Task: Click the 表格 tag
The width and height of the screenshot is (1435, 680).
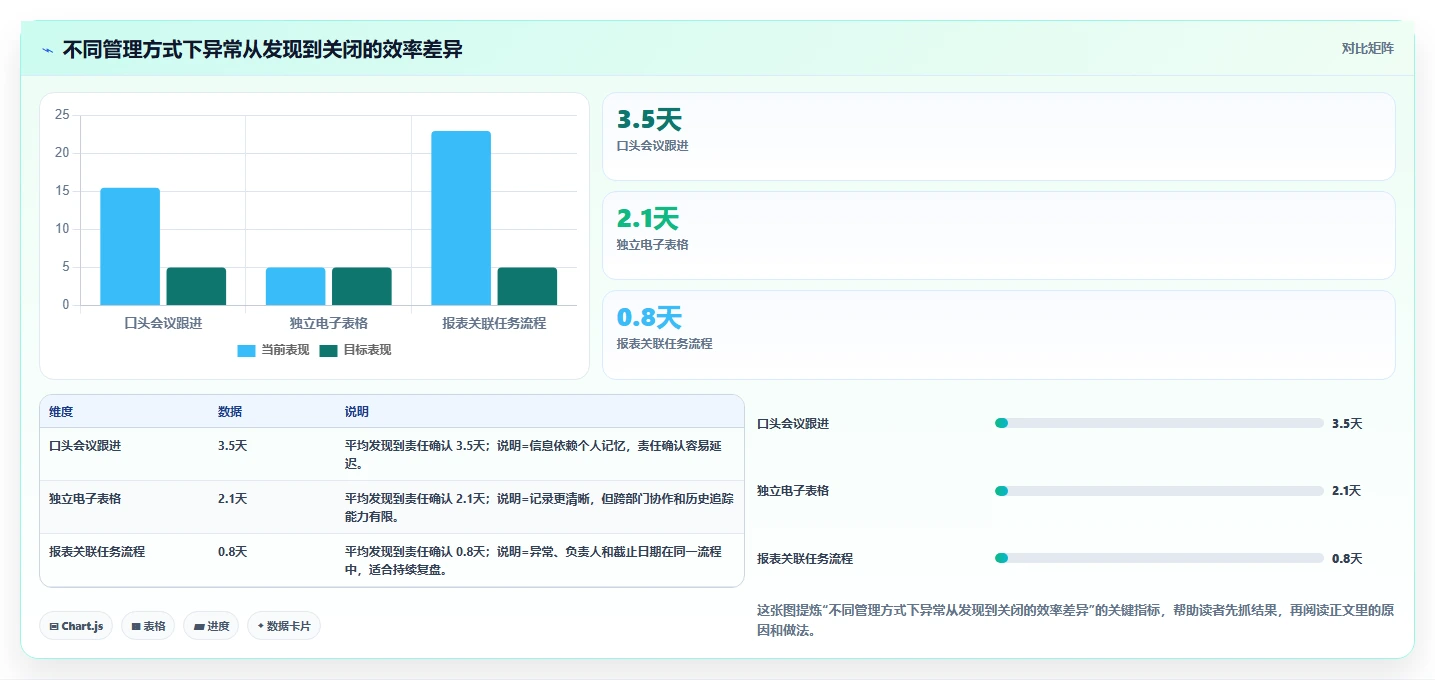Action: click(x=148, y=626)
